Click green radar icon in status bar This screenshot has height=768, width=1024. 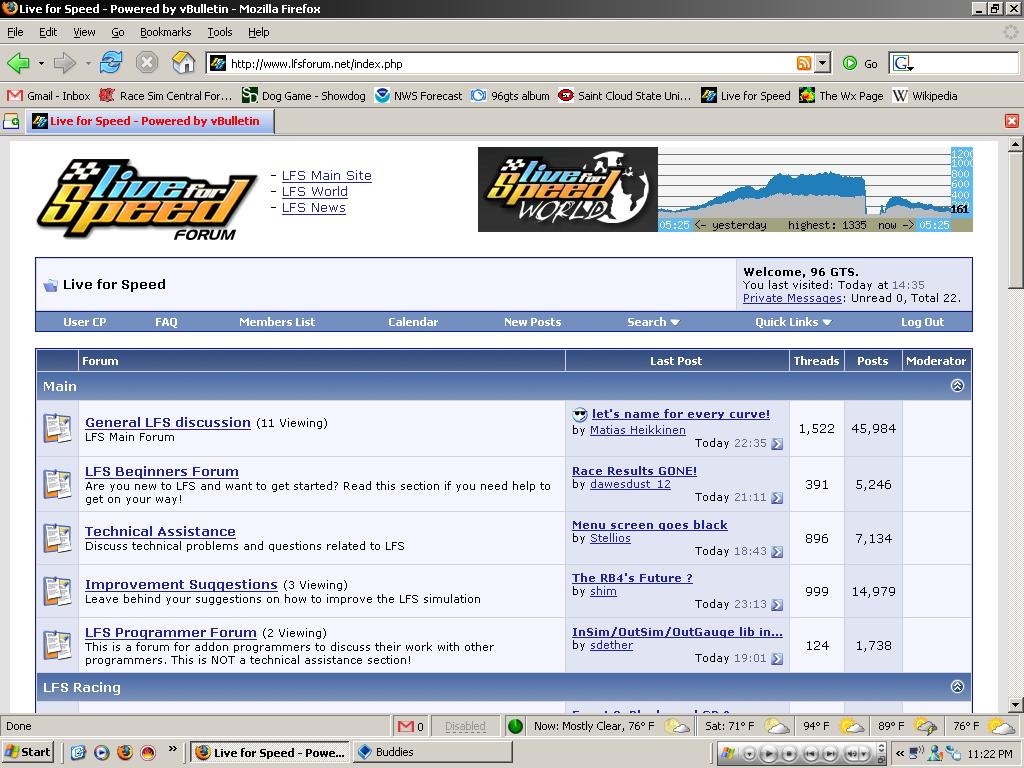point(515,726)
